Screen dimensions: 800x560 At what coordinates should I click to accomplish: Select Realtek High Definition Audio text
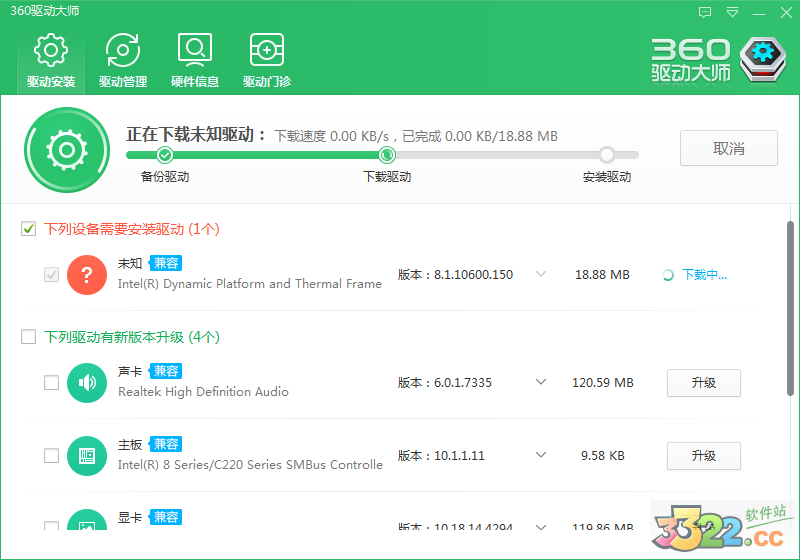click(203, 392)
